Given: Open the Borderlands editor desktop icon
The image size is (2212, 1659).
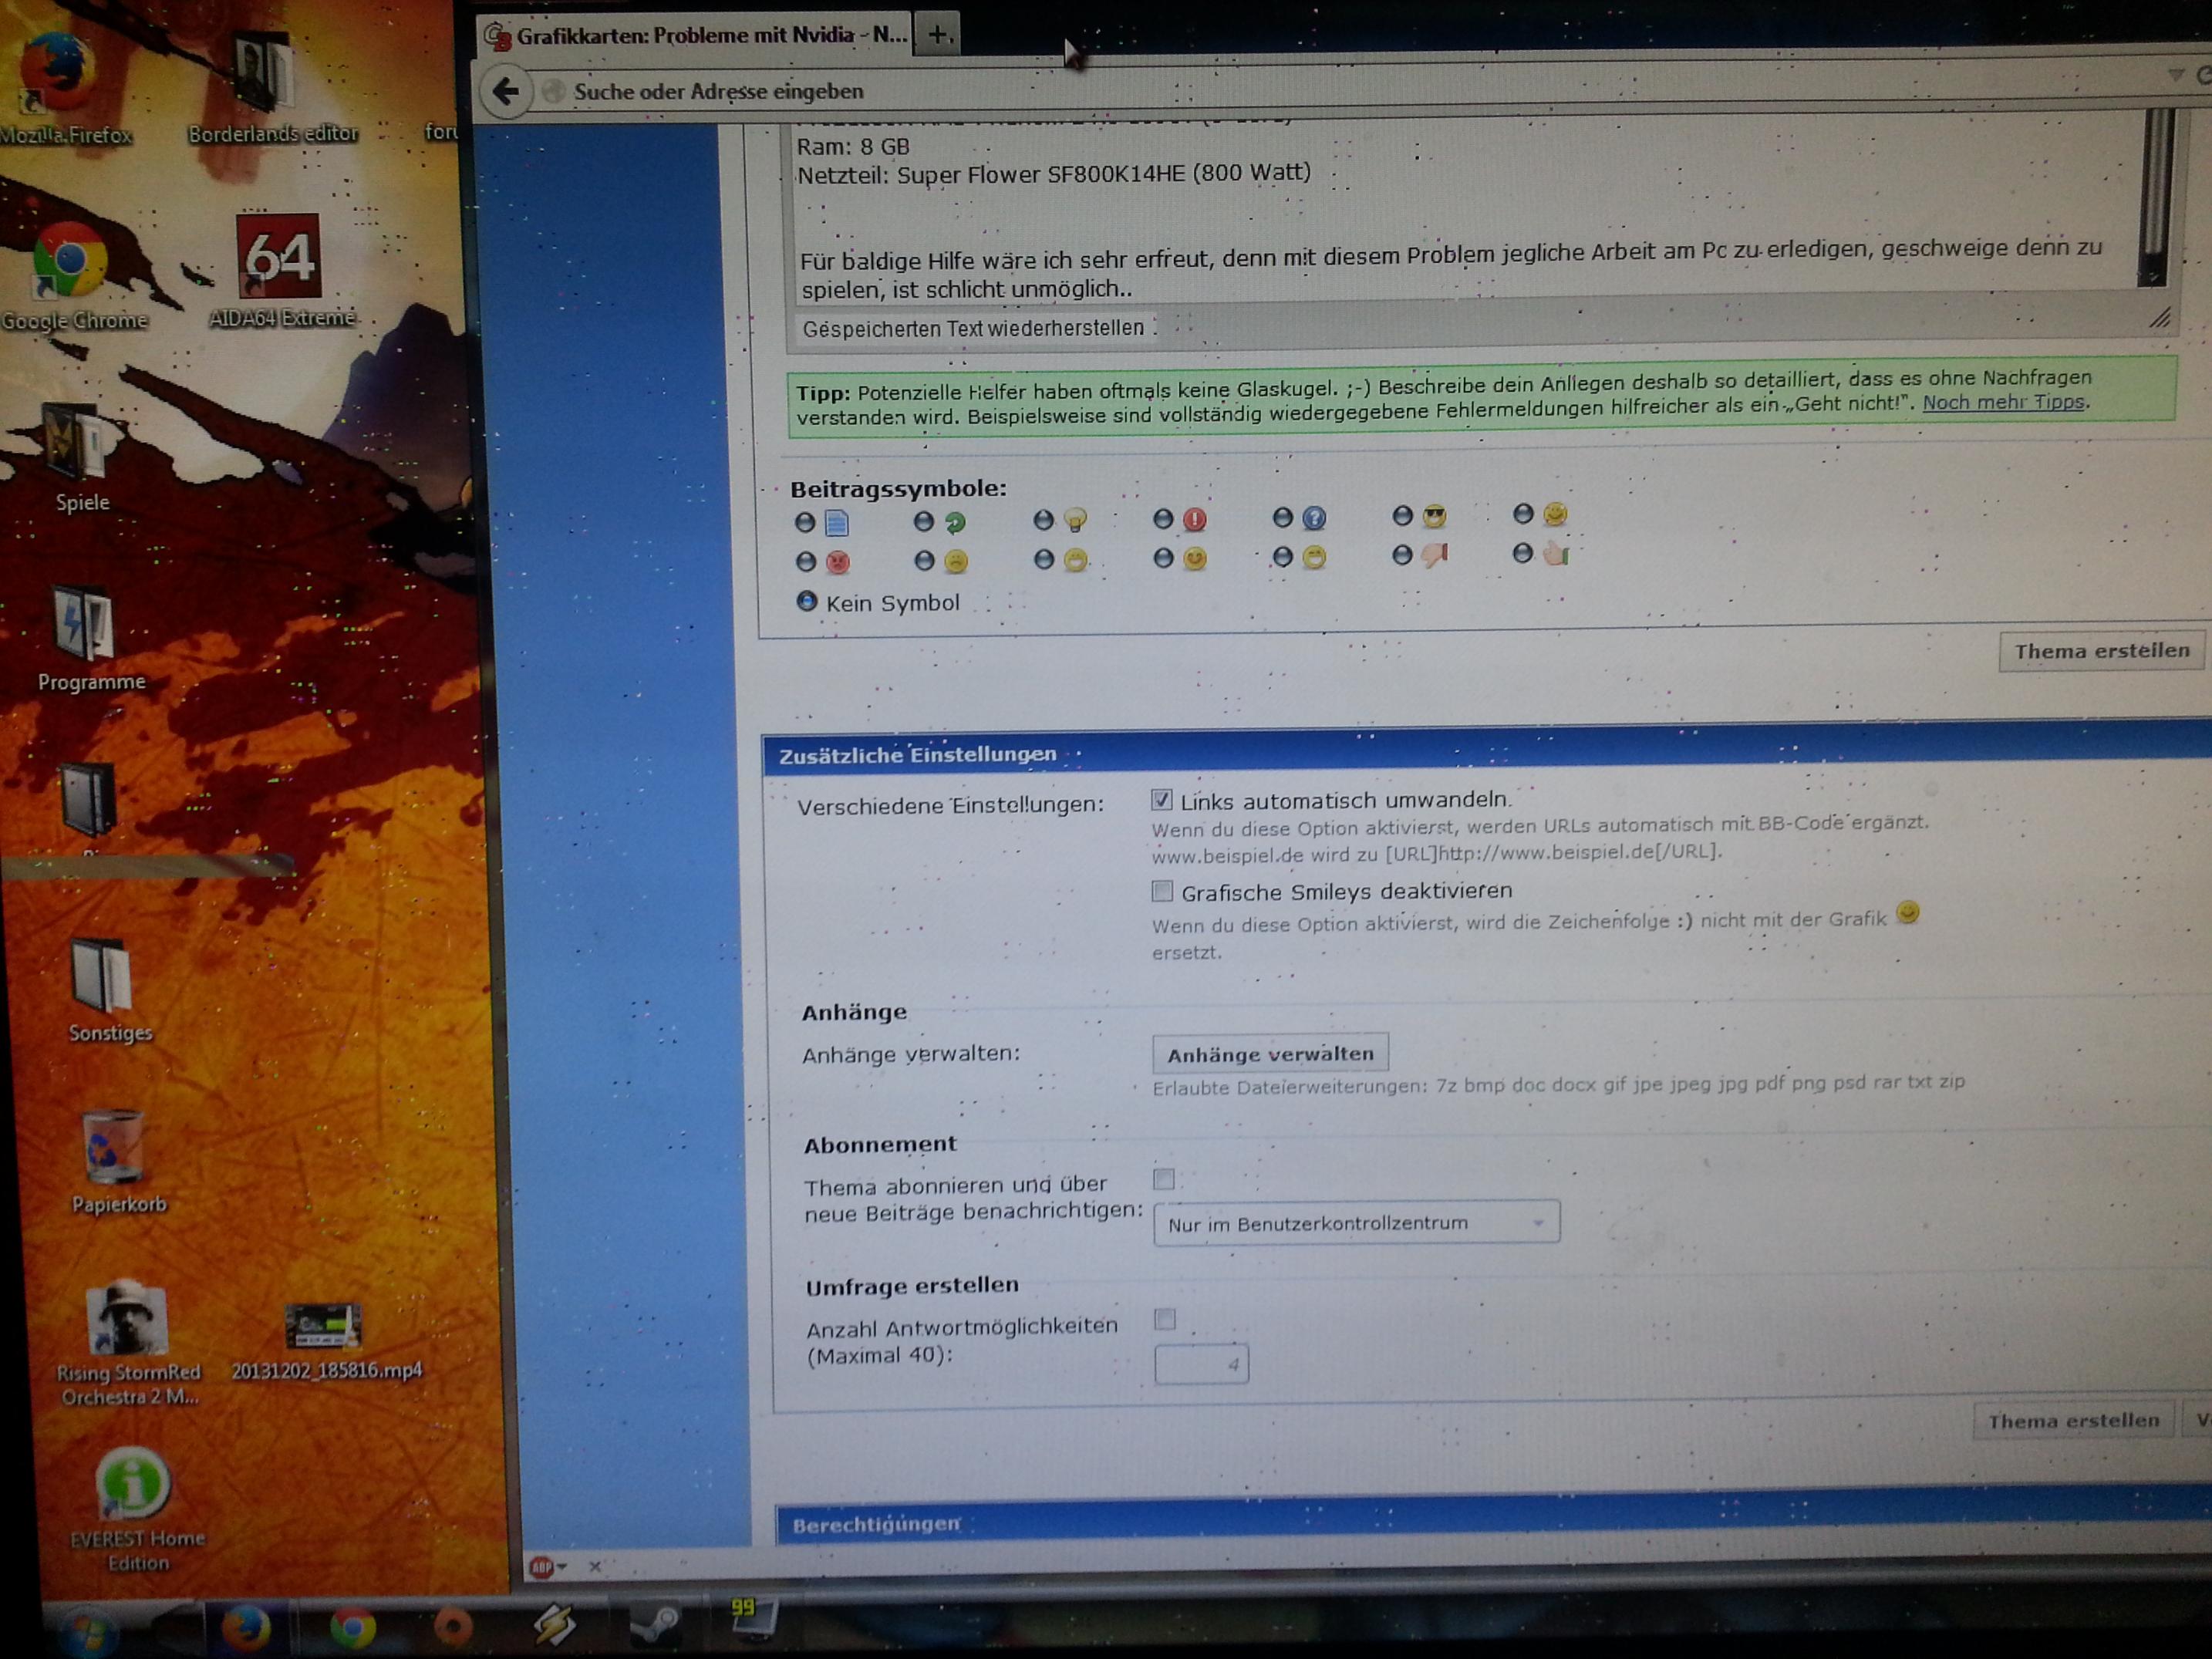Looking at the screenshot, I should pyautogui.click(x=264, y=72).
